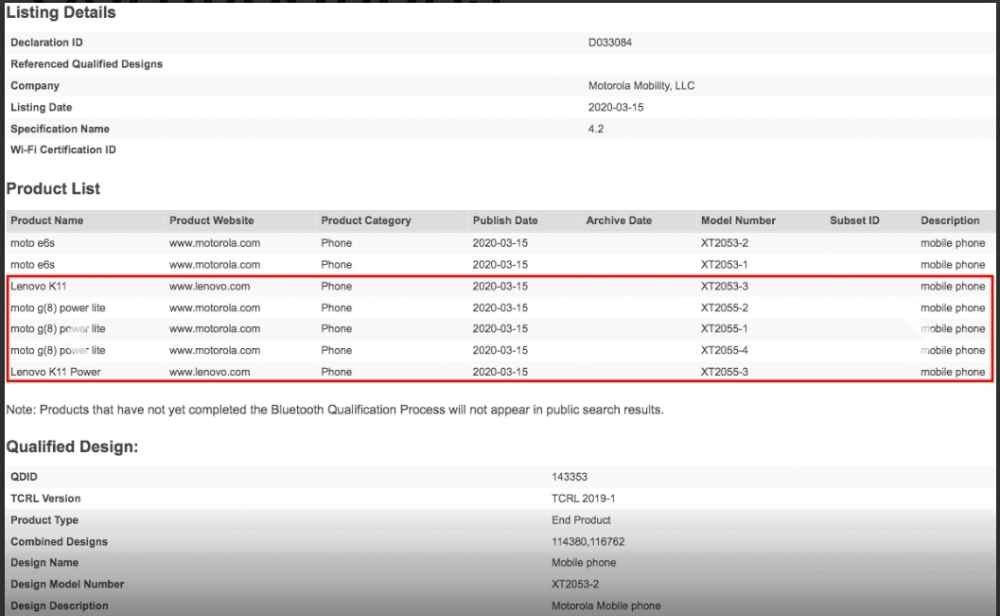The image size is (1000, 616).
Task: Click model number XT2055-2
Action: coord(724,308)
